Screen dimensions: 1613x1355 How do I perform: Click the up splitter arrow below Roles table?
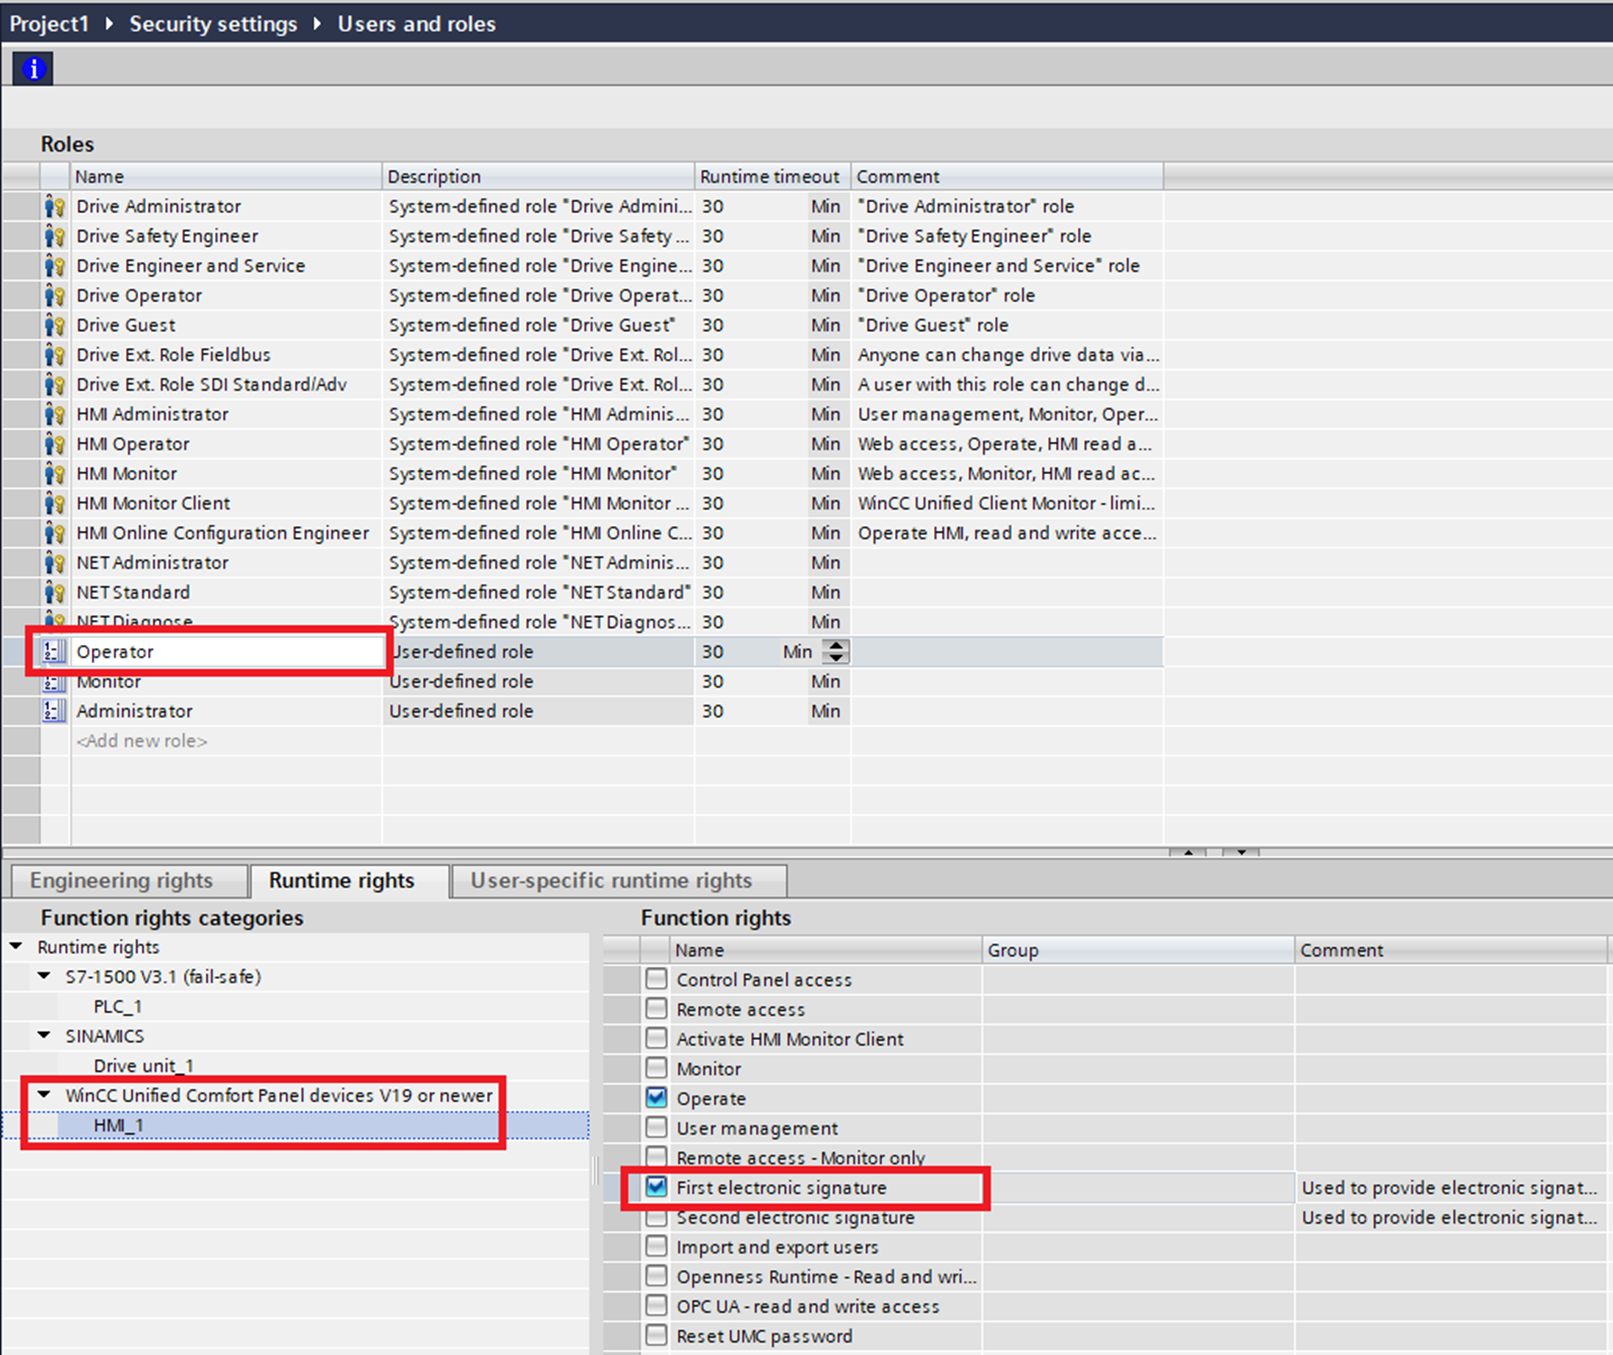click(x=1187, y=852)
